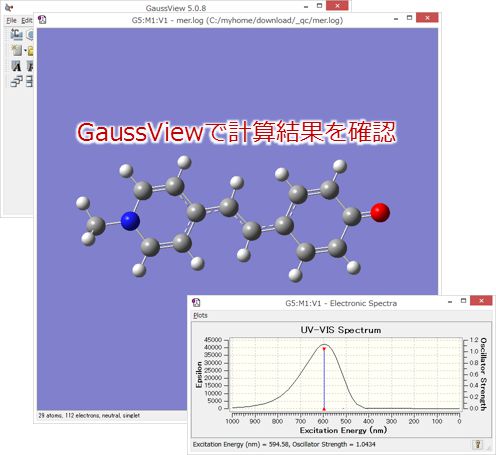Close the GaussView 5.0.8 main window
The width and height of the screenshot is (496, 455).
click(337, 6)
